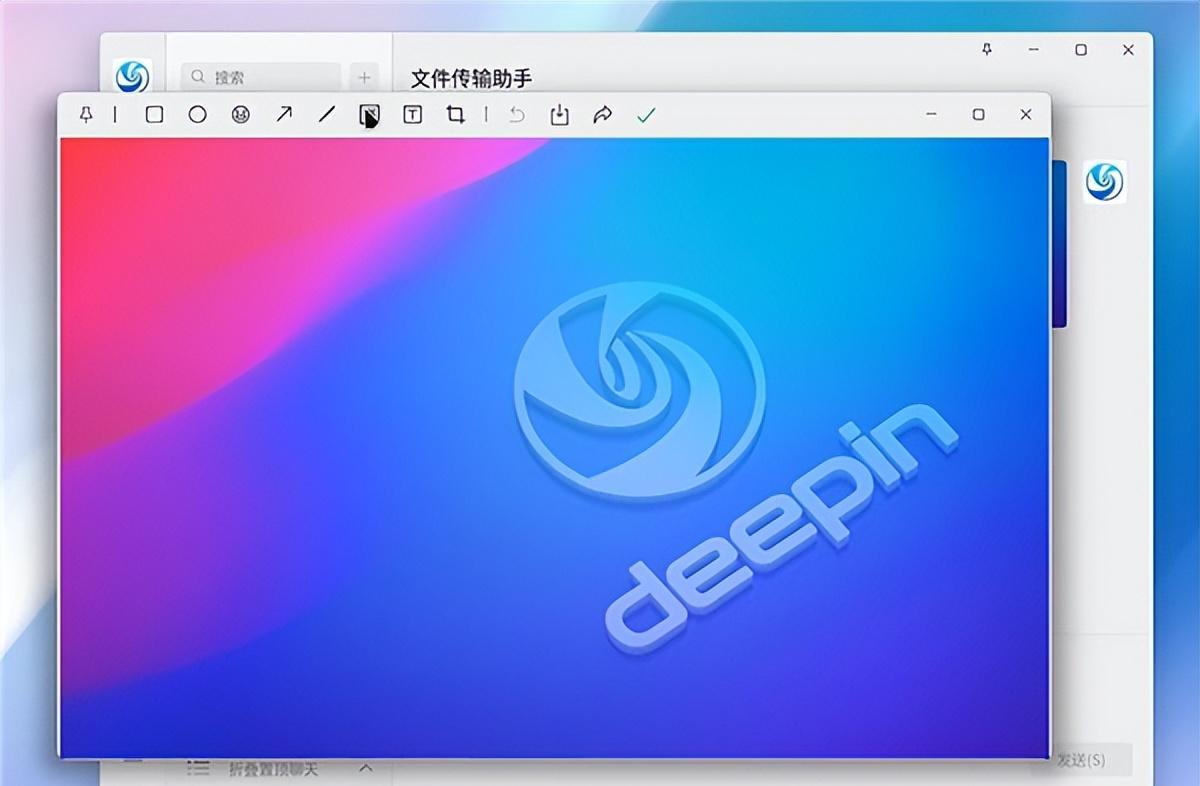This screenshot has width=1200, height=786.
Task: Select the Marker highlight tool
Action: pos(368,115)
